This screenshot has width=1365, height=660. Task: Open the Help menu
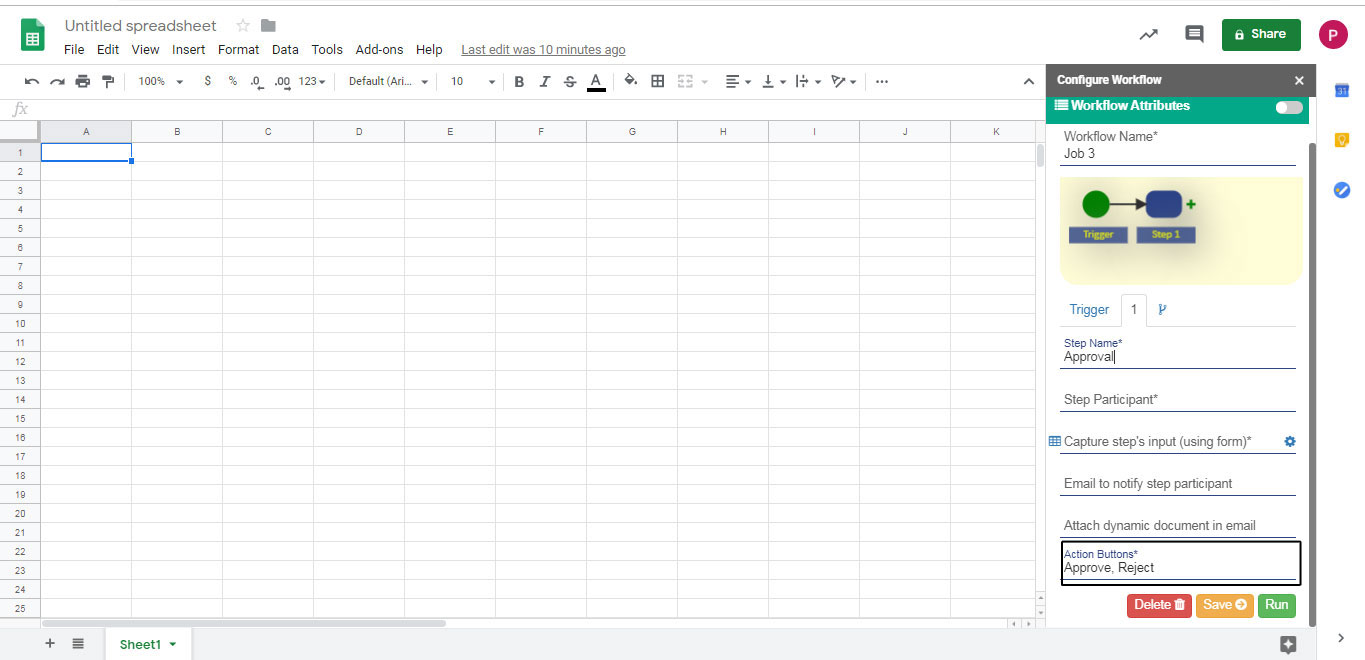point(429,49)
